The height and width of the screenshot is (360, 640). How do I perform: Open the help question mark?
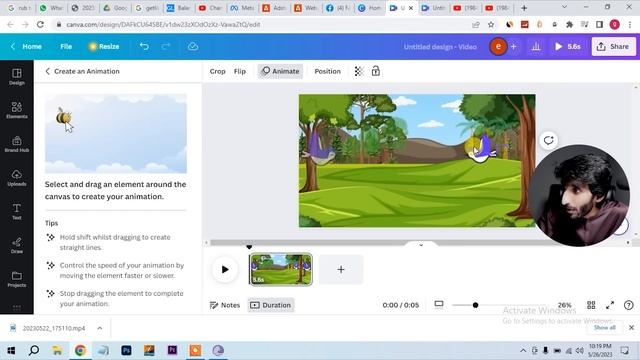click(629, 305)
